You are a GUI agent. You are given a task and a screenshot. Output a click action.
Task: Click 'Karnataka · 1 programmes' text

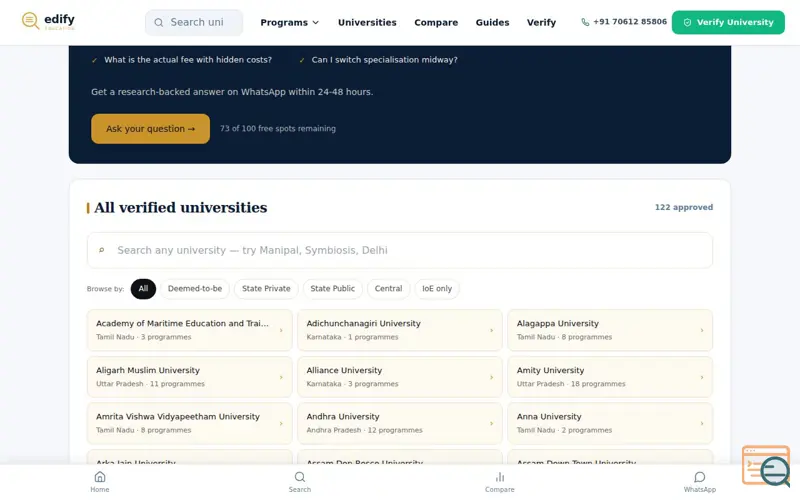coord(352,337)
